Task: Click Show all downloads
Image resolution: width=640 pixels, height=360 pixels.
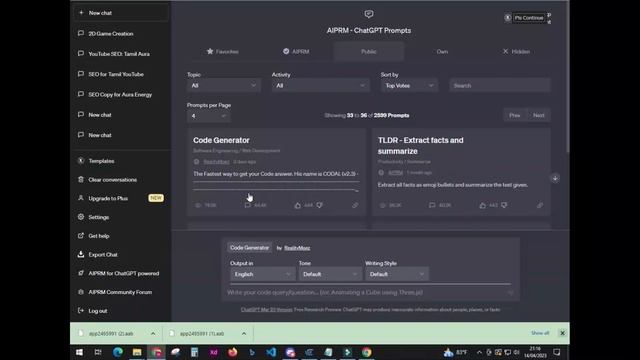Action: [x=540, y=333]
